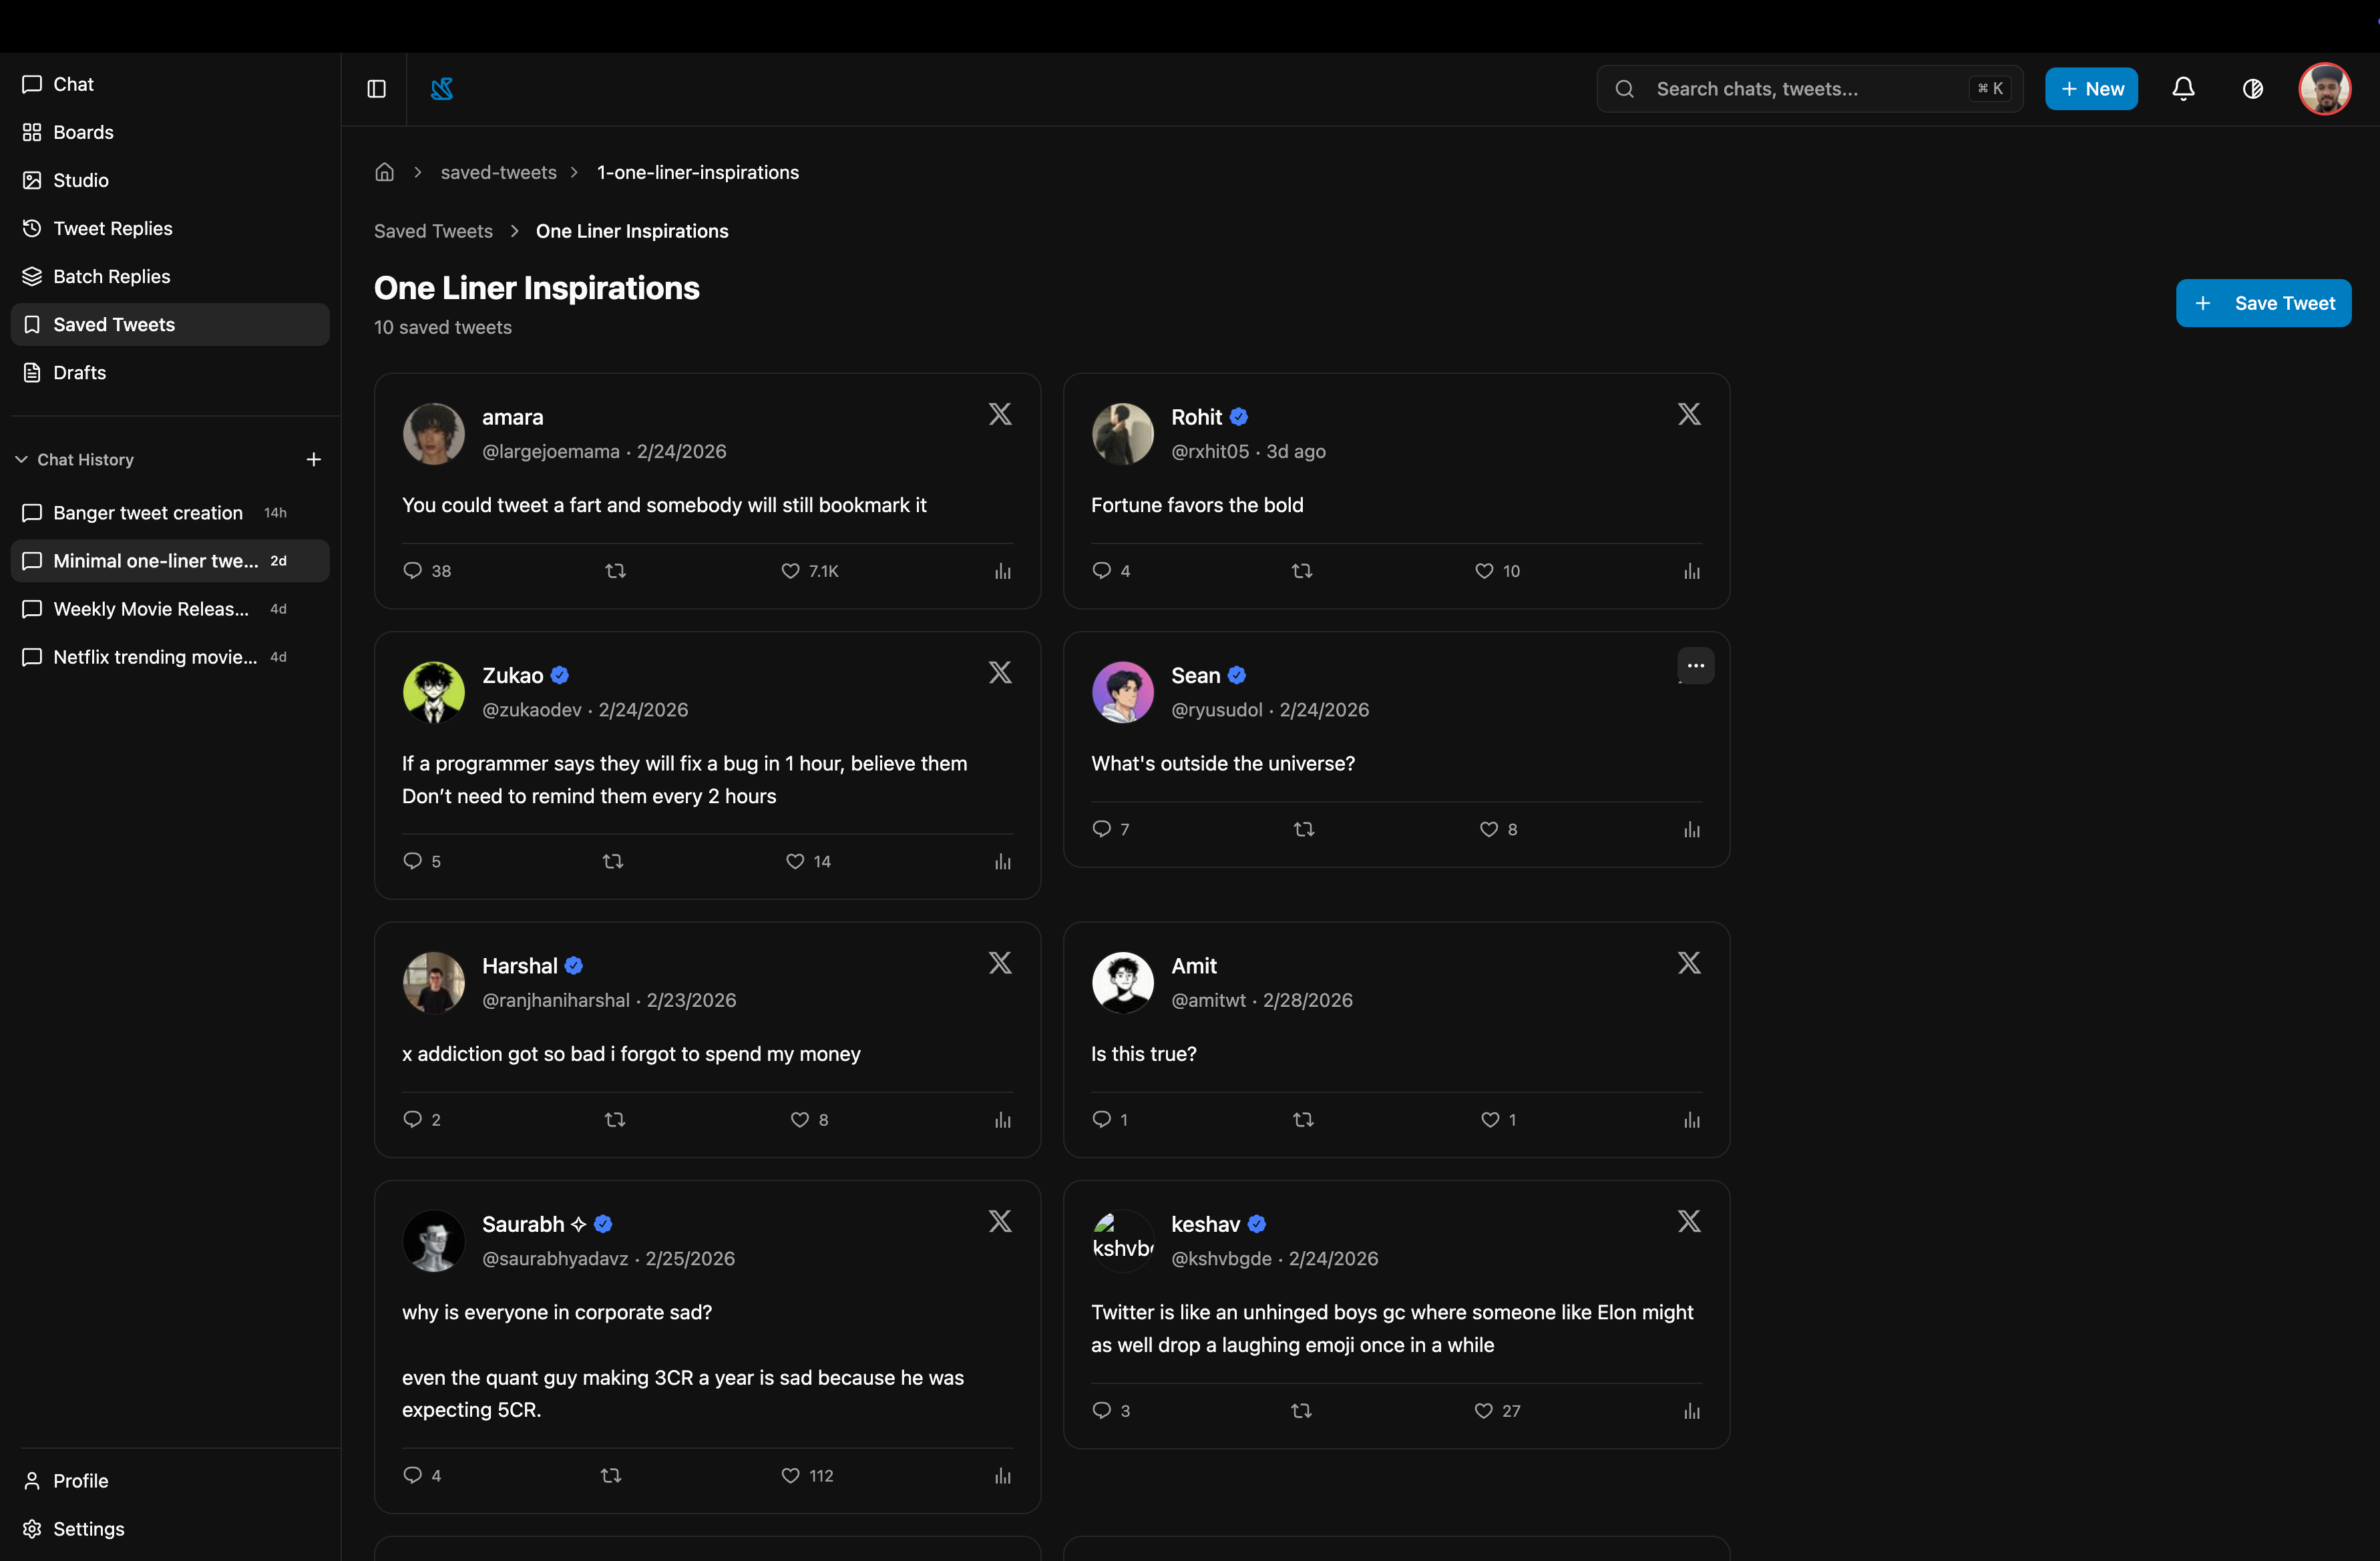Click retweet icon on Zukao's tweet

613,861
